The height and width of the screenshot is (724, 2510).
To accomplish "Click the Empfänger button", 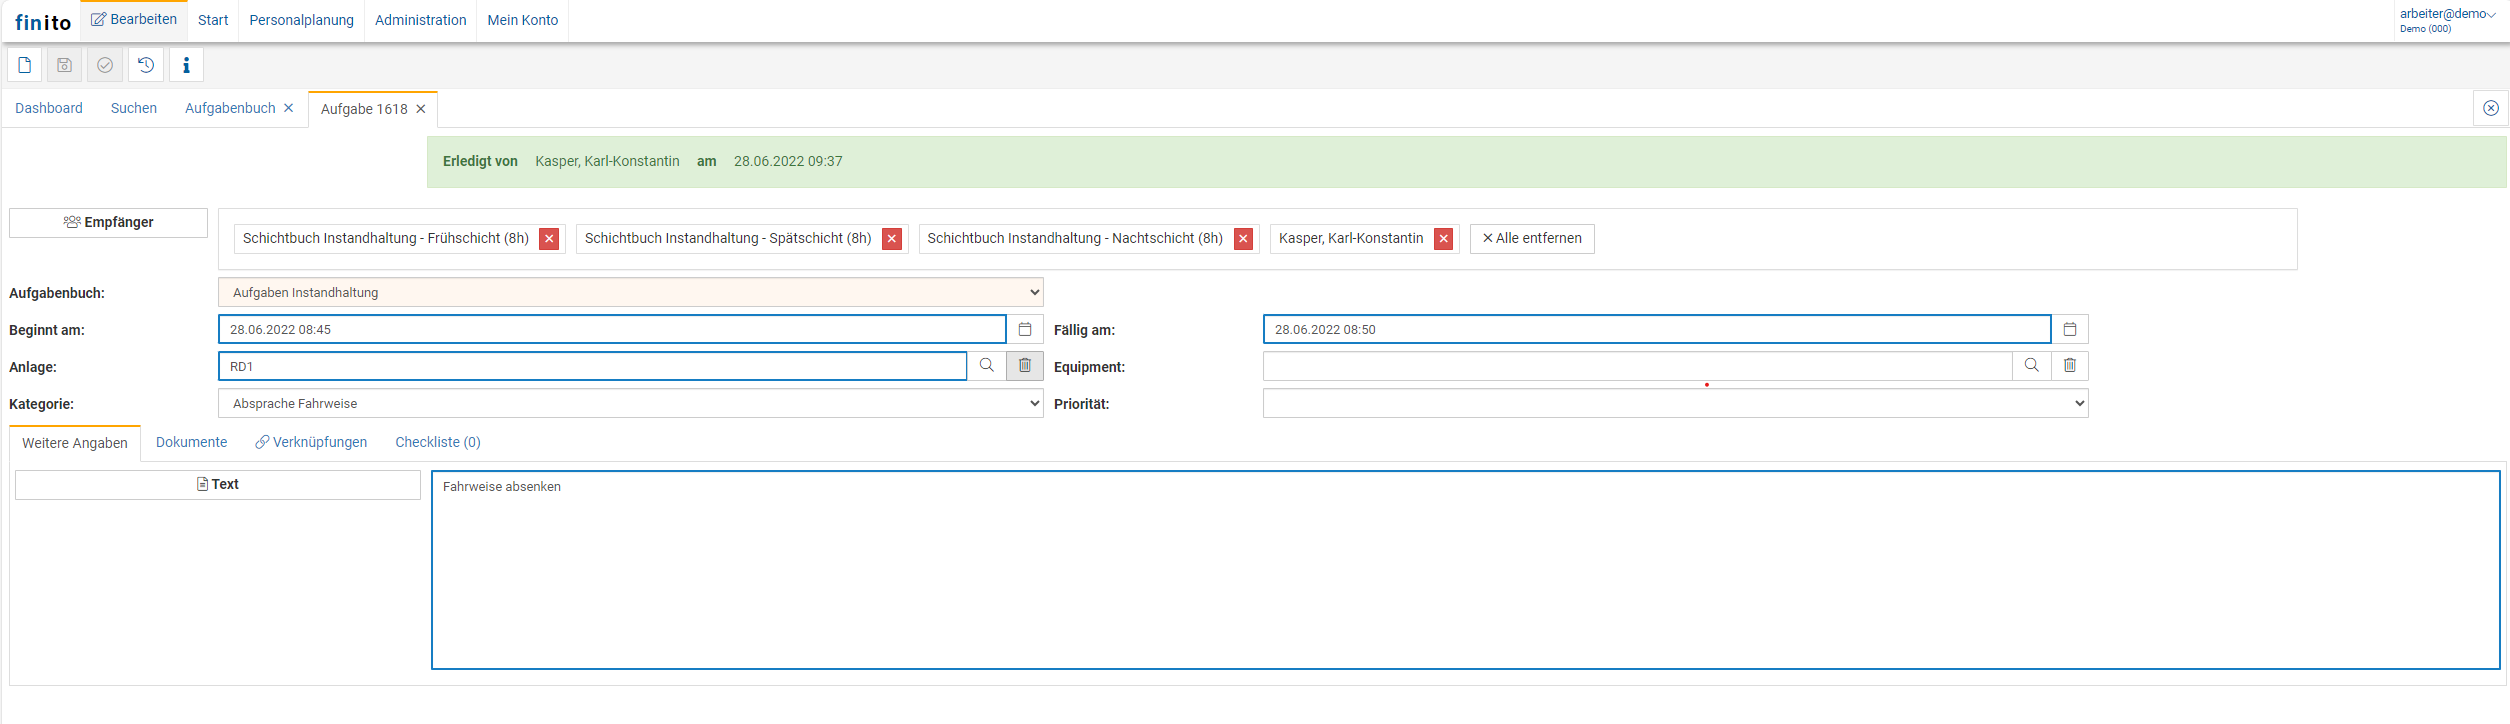I will click(108, 223).
